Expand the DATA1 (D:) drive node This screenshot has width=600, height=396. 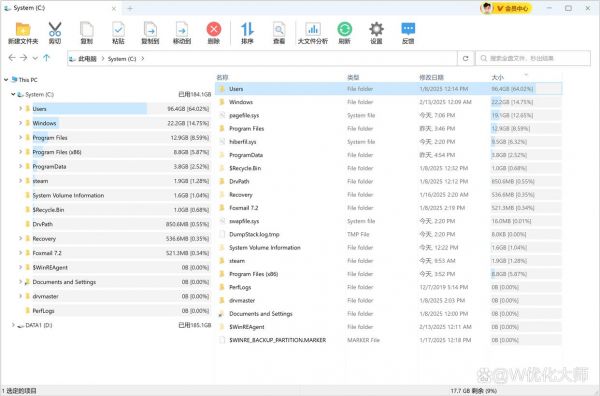13,325
